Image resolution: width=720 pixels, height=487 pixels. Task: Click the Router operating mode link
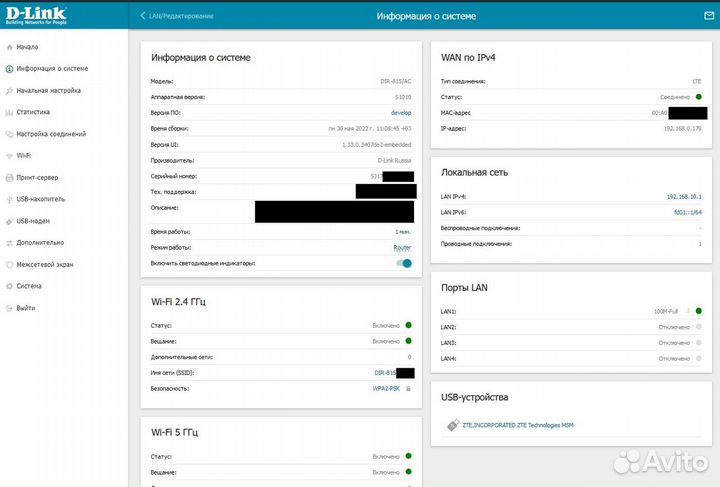point(402,247)
